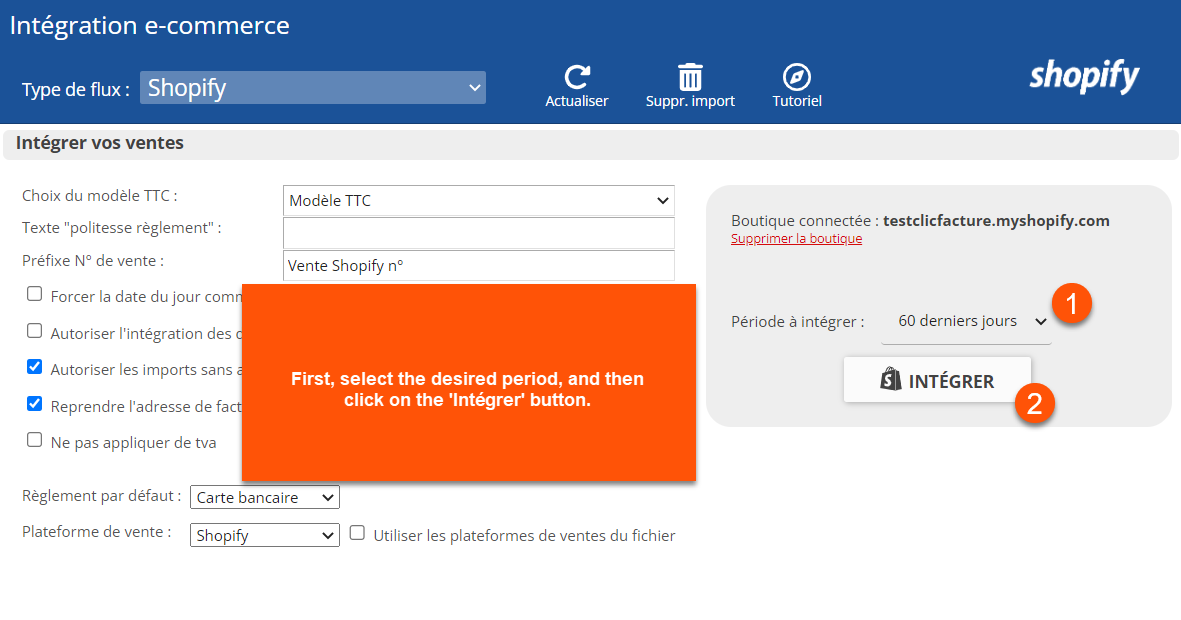Uncheck Reprendre l'adresse de fact checkbox
Screen dimensions: 1181x620
pos(35,404)
